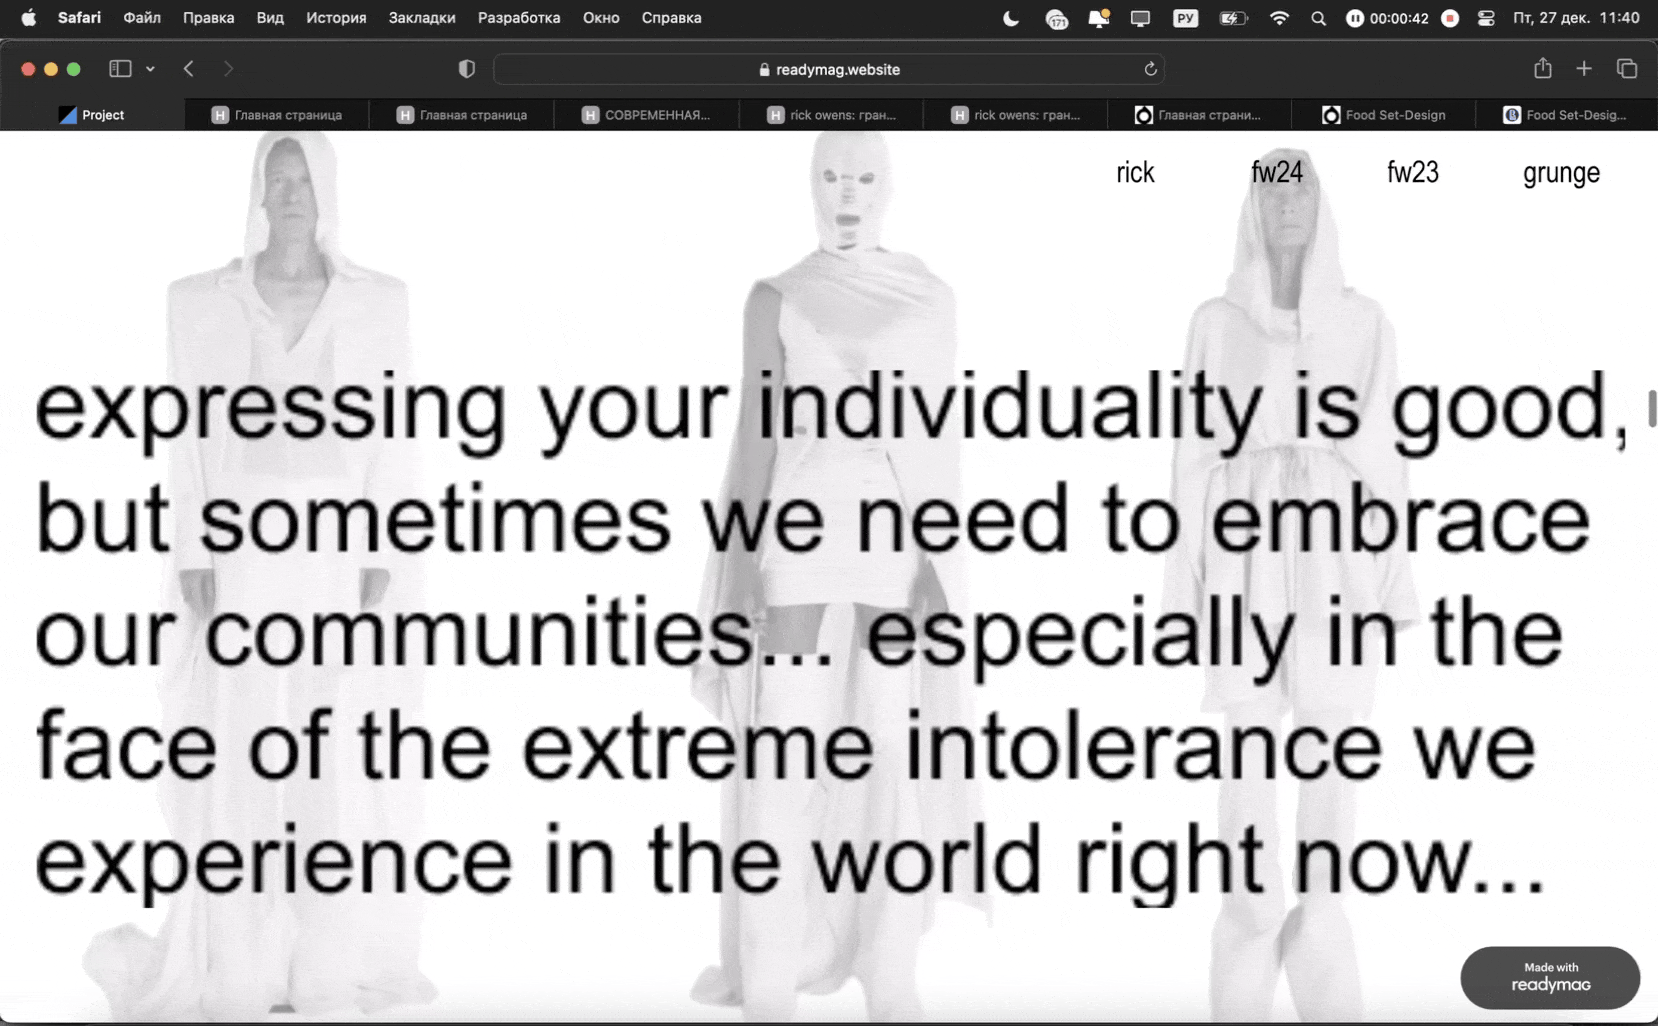Open the История menu
This screenshot has width=1658, height=1026.
click(x=336, y=18)
